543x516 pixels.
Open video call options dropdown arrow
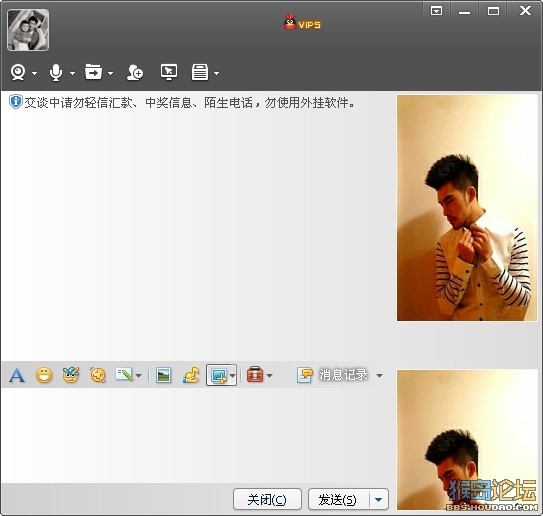coord(34,73)
